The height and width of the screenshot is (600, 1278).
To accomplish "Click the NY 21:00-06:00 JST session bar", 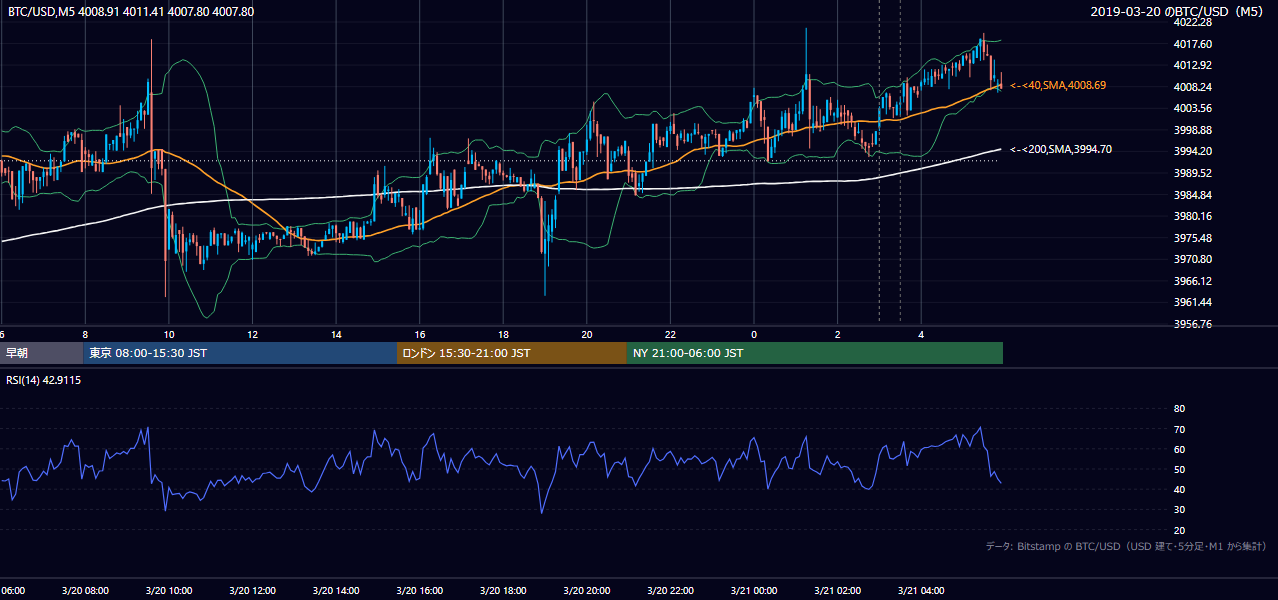I will click(x=815, y=353).
